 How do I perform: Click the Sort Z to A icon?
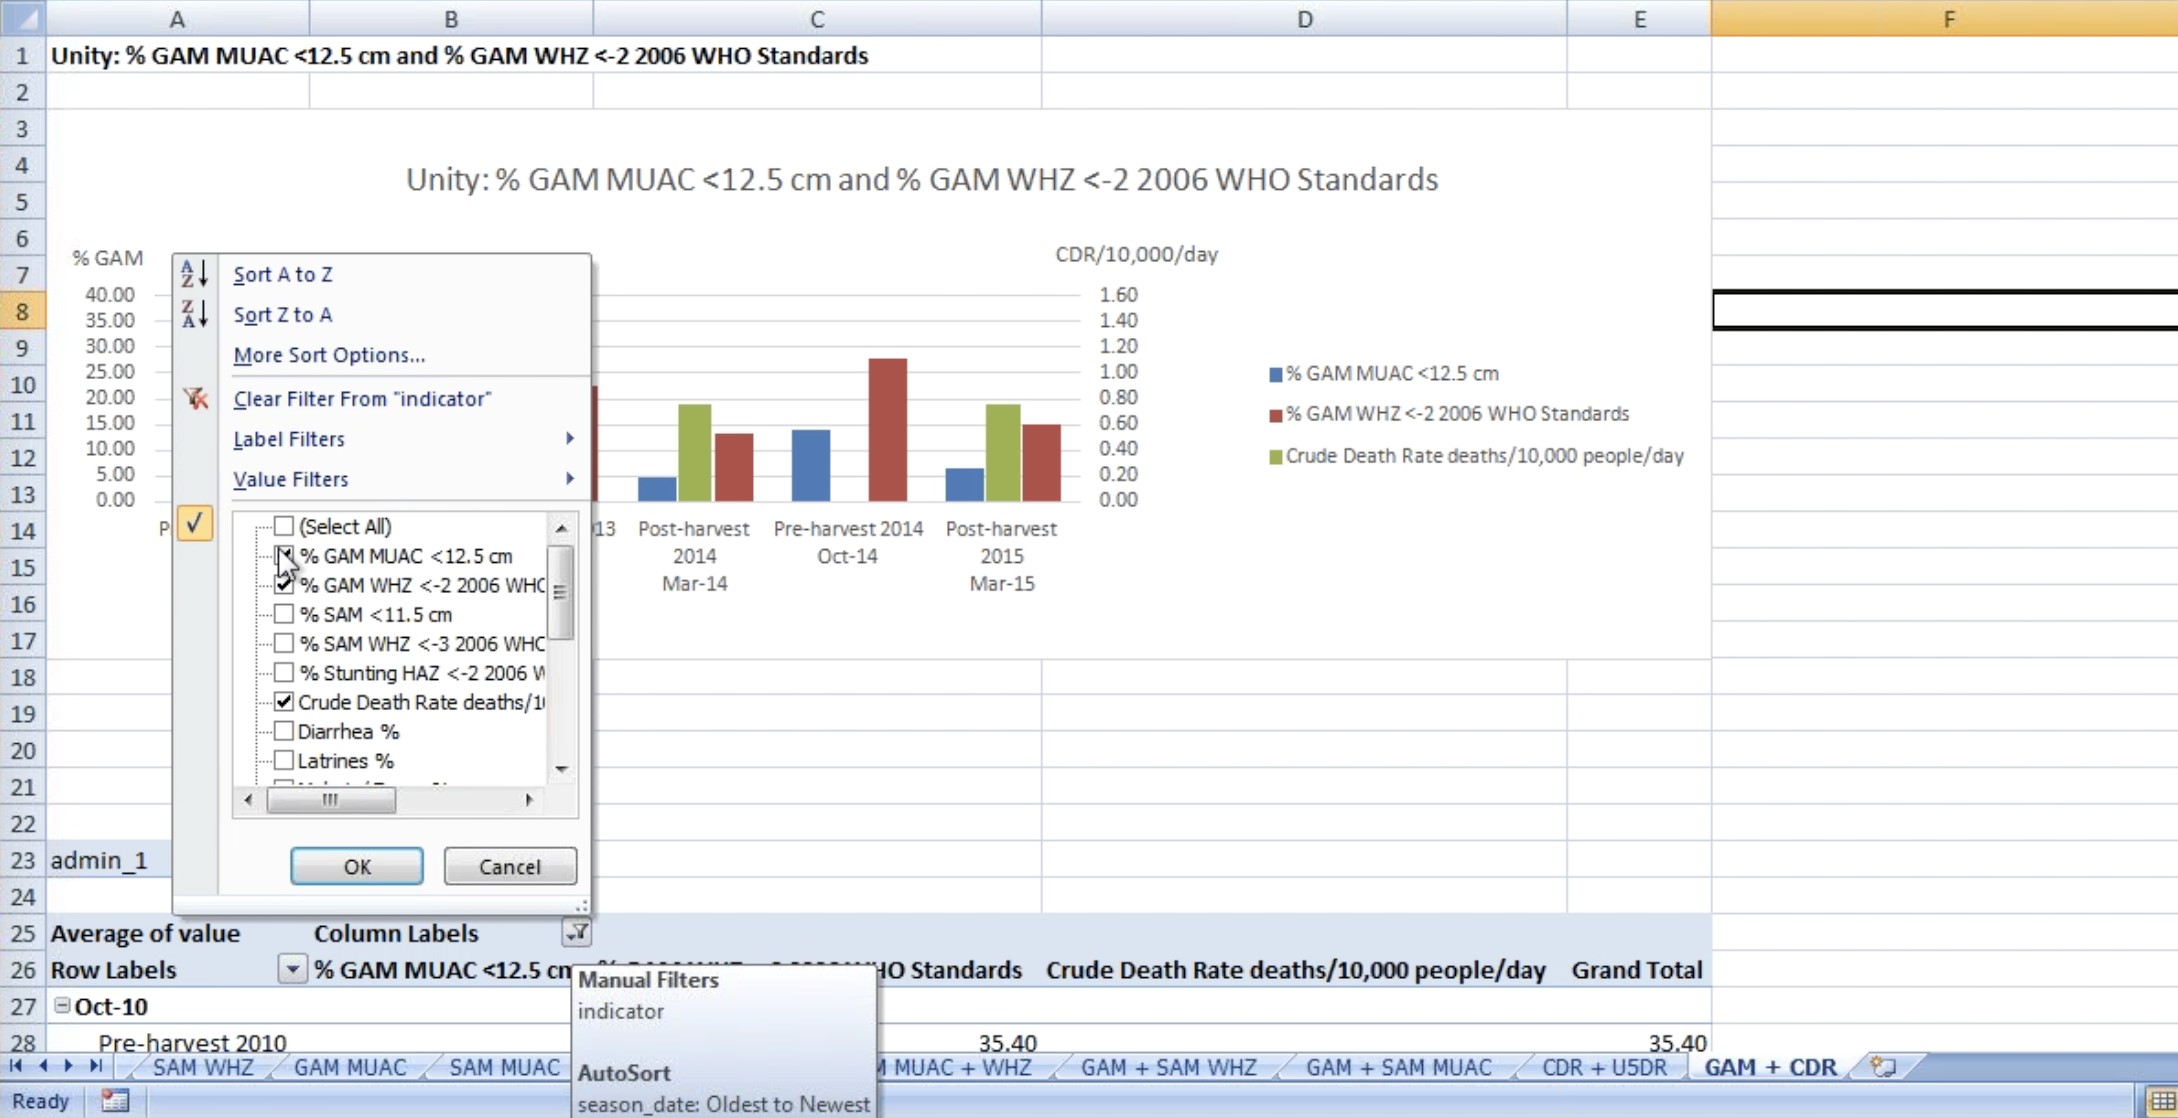tap(194, 314)
